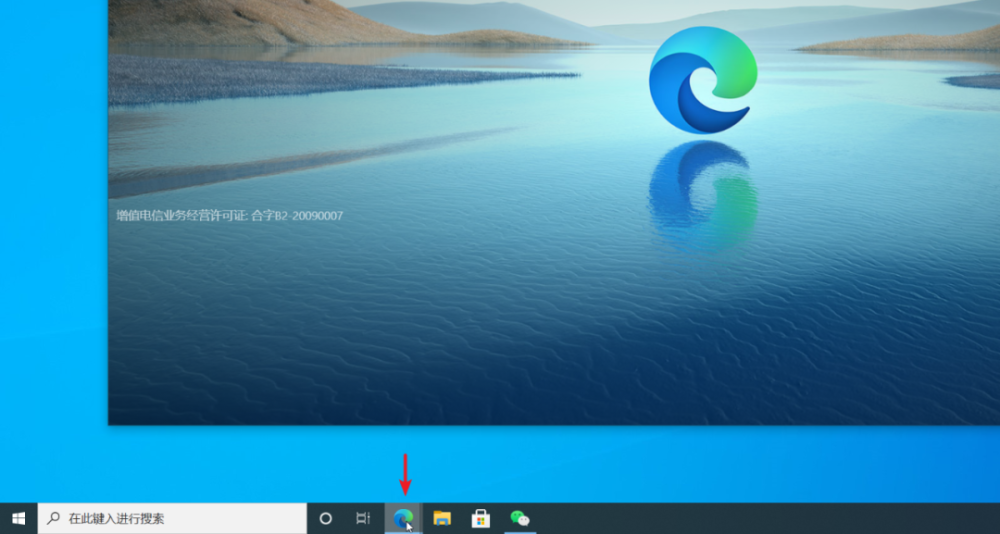
Task: Open File Explorer from the taskbar
Action: (442, 519)
